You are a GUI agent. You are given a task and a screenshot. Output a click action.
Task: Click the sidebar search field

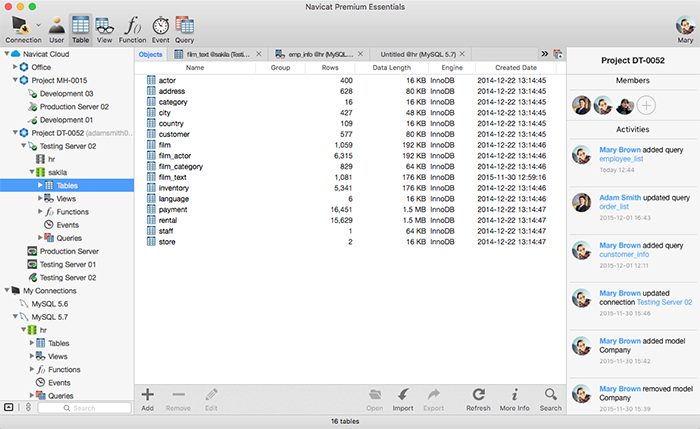point(84,408)
